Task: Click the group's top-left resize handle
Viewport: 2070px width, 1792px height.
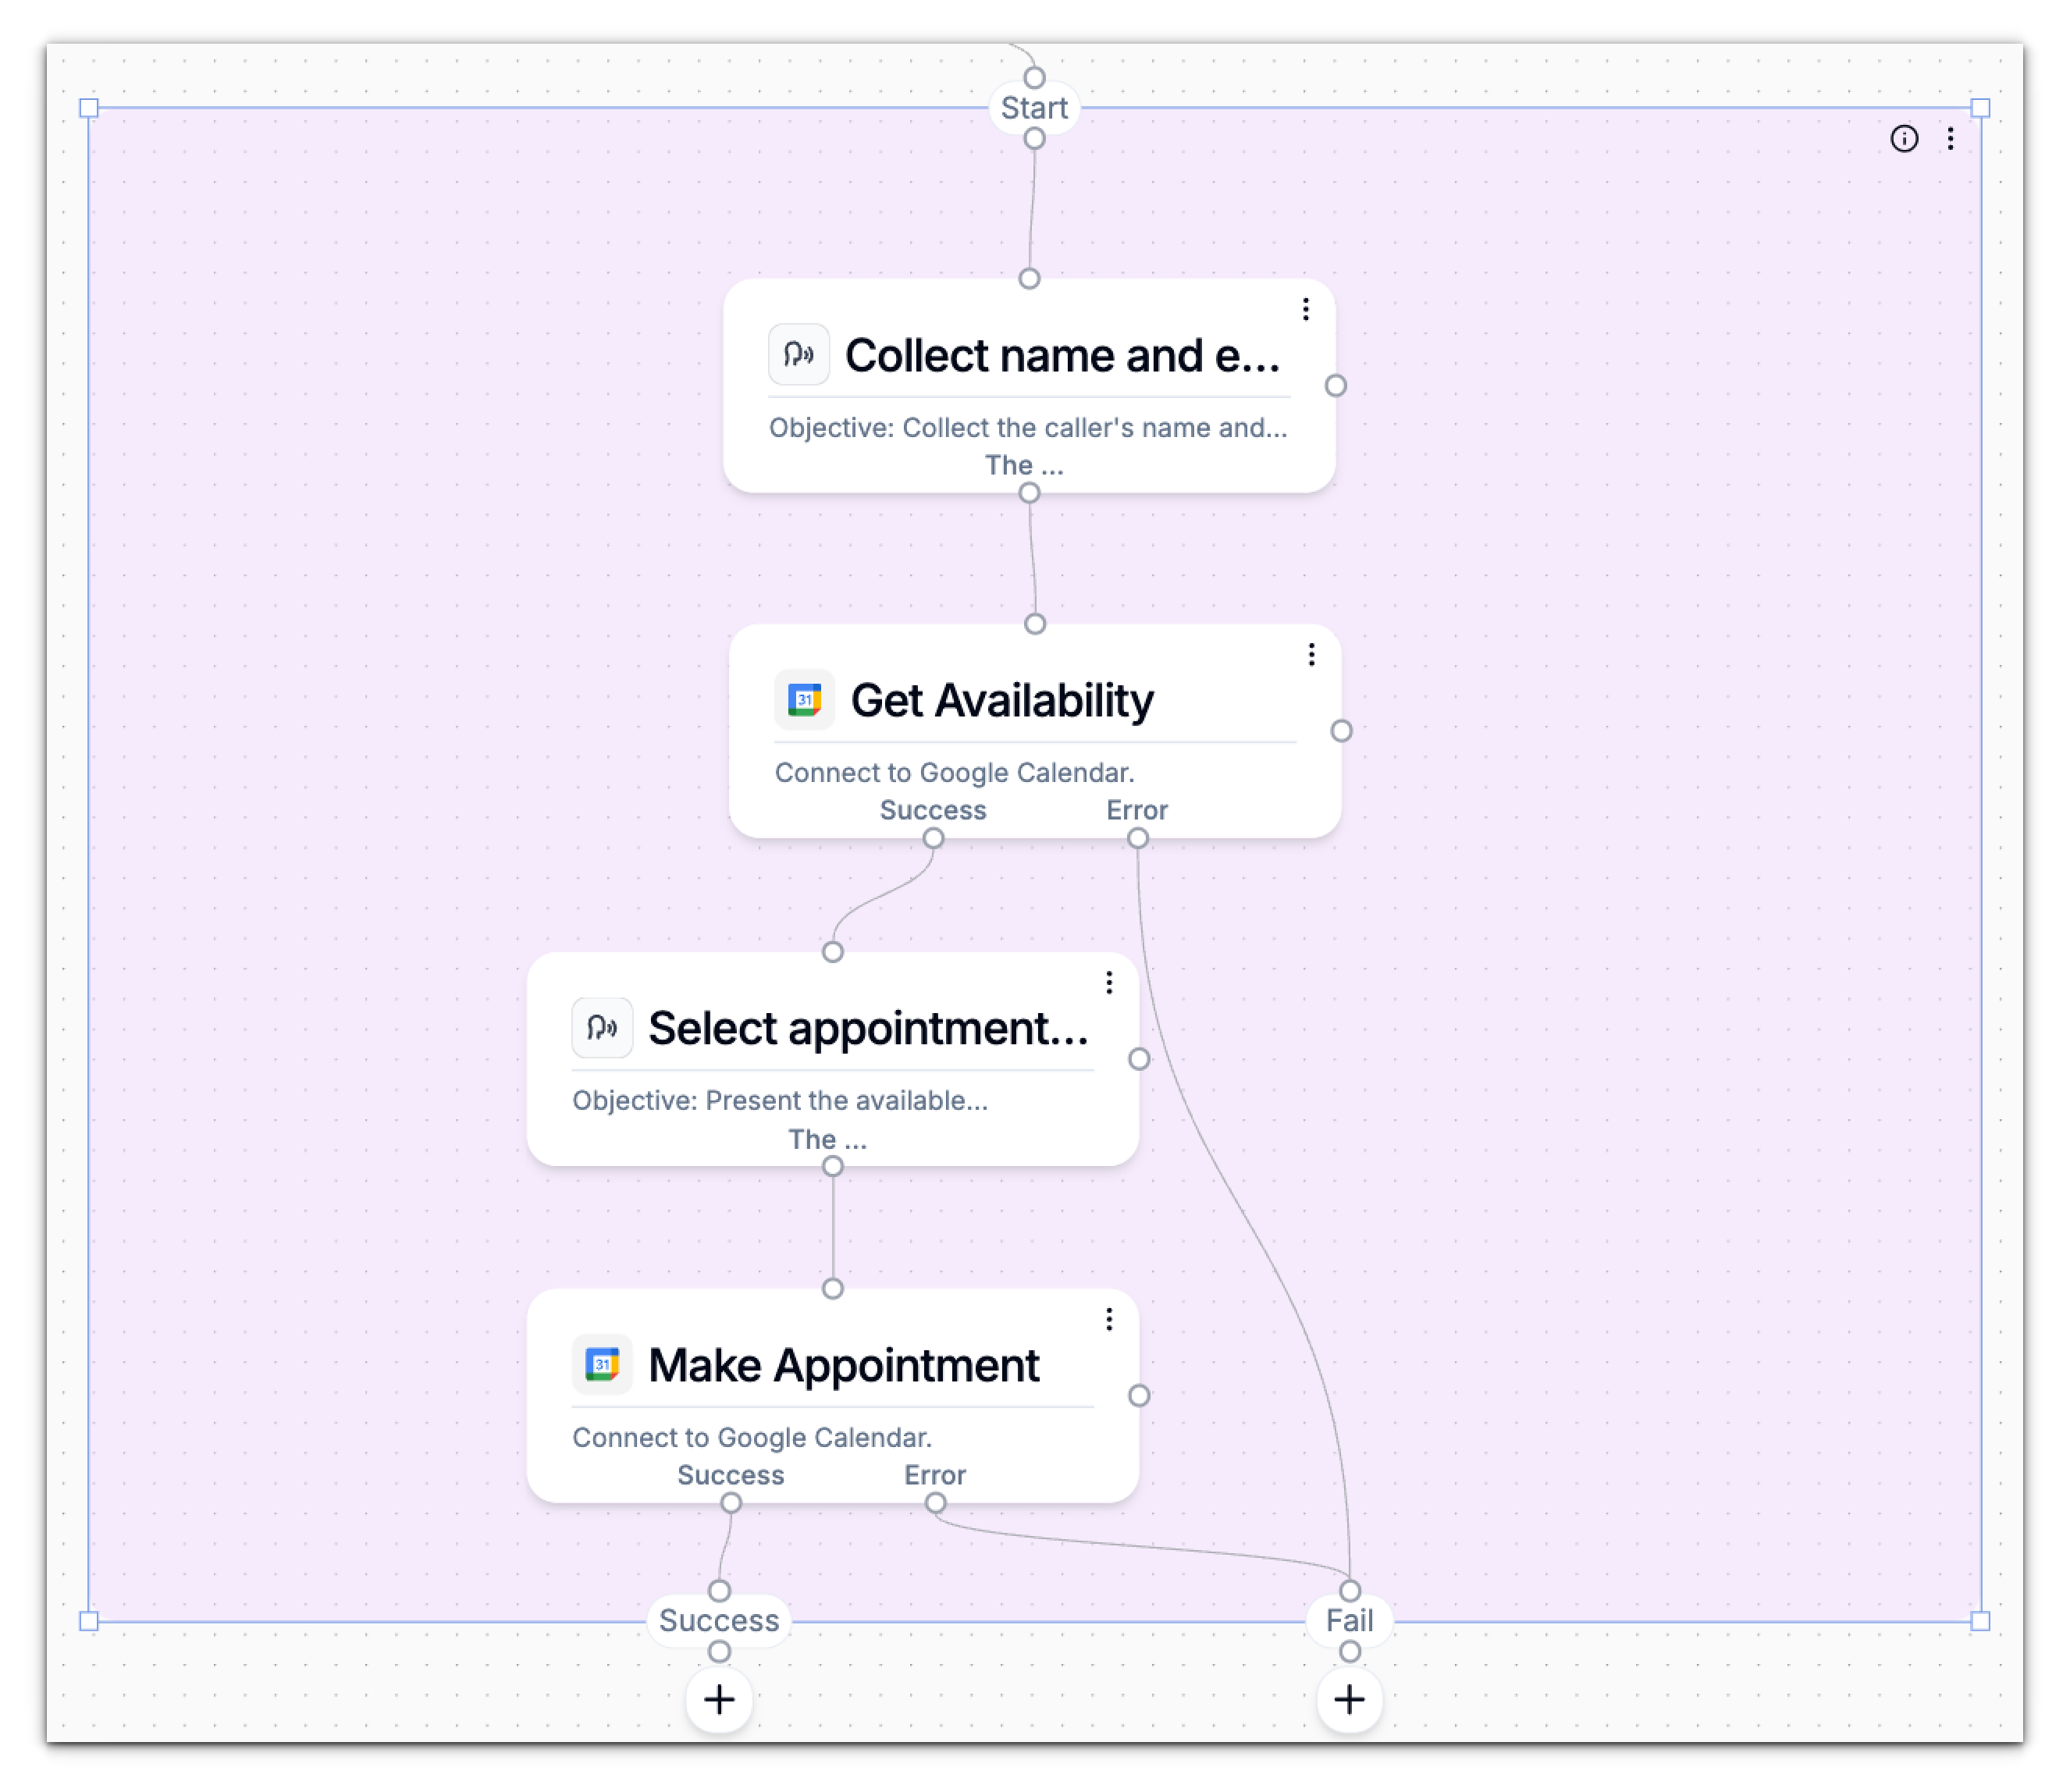Action: coord(89,108)
